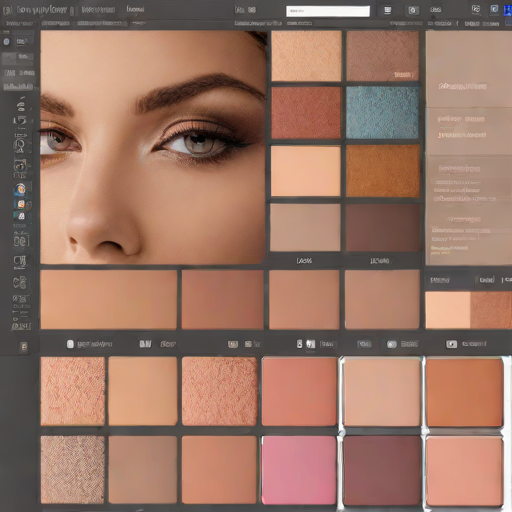
Task: Select the taupe swatch below the smooth light-orange swatch
Action: click(143, 469)
